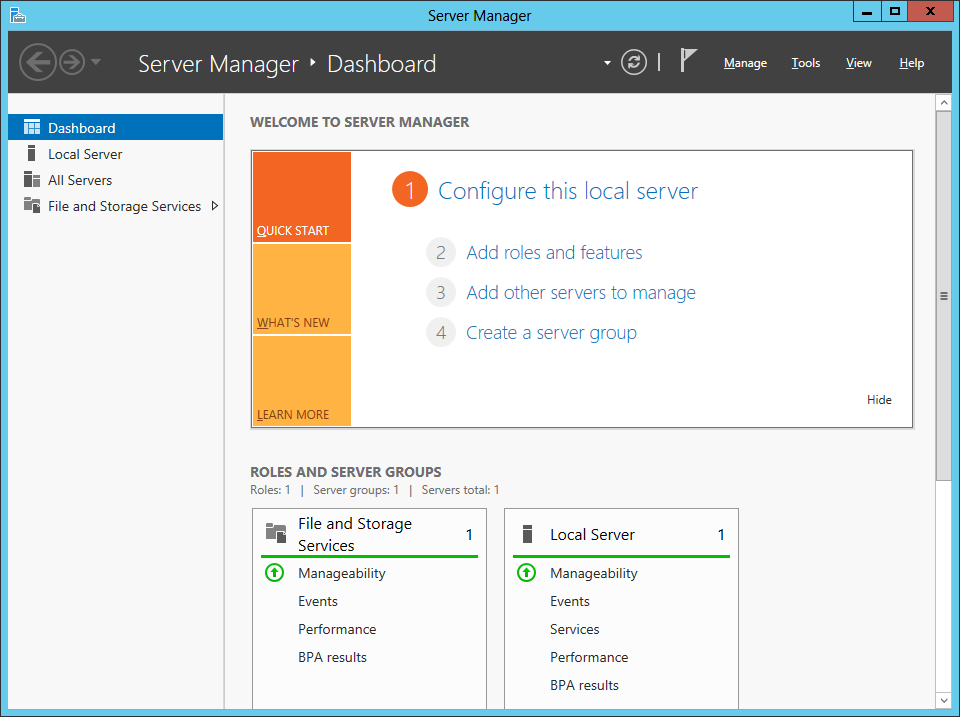
Task: Click green Manageability icon in File and Storage tile
Action: pyautogui.click(x=274, y=573)
